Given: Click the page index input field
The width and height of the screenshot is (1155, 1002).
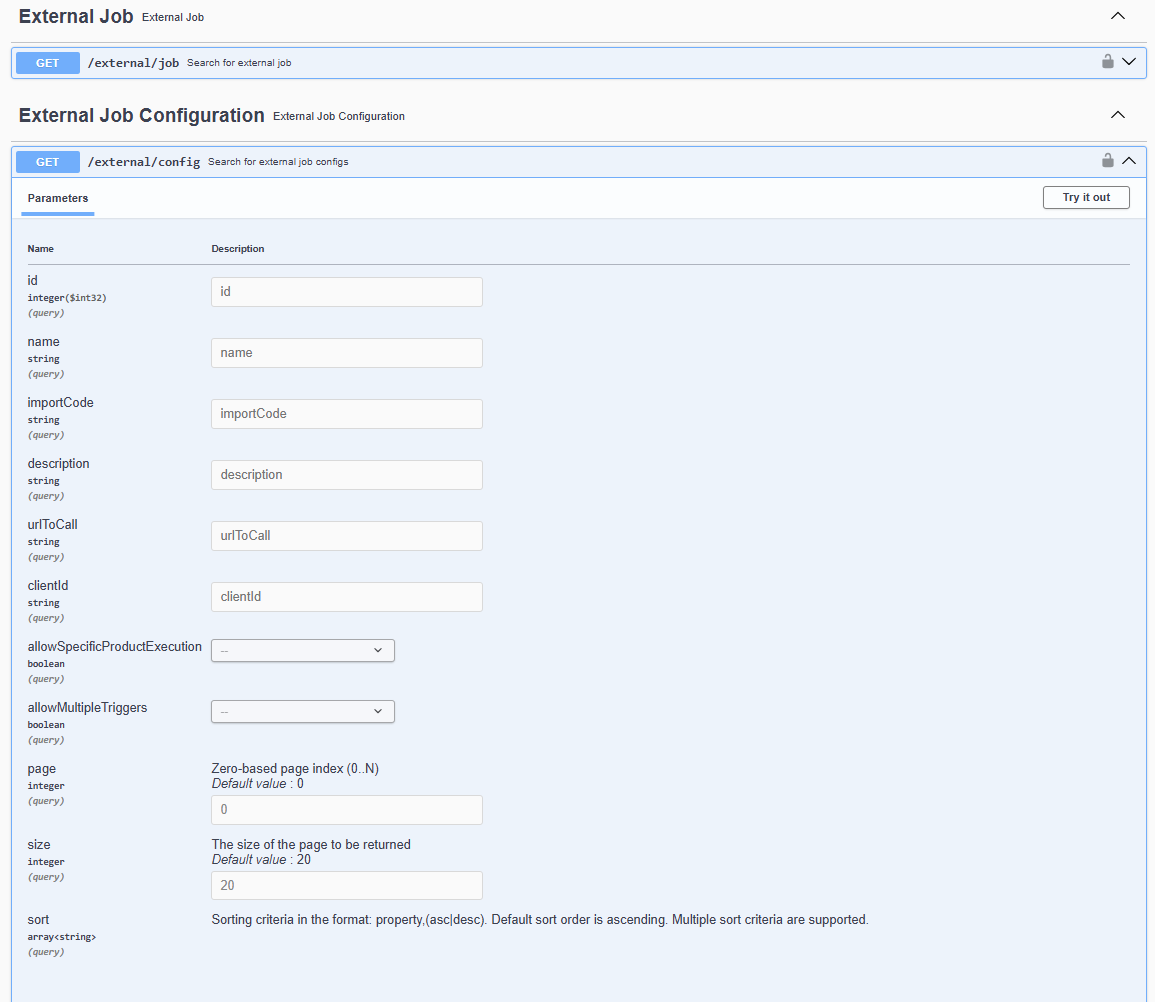Looking at the screenshot, I should (x=346, y=810).
